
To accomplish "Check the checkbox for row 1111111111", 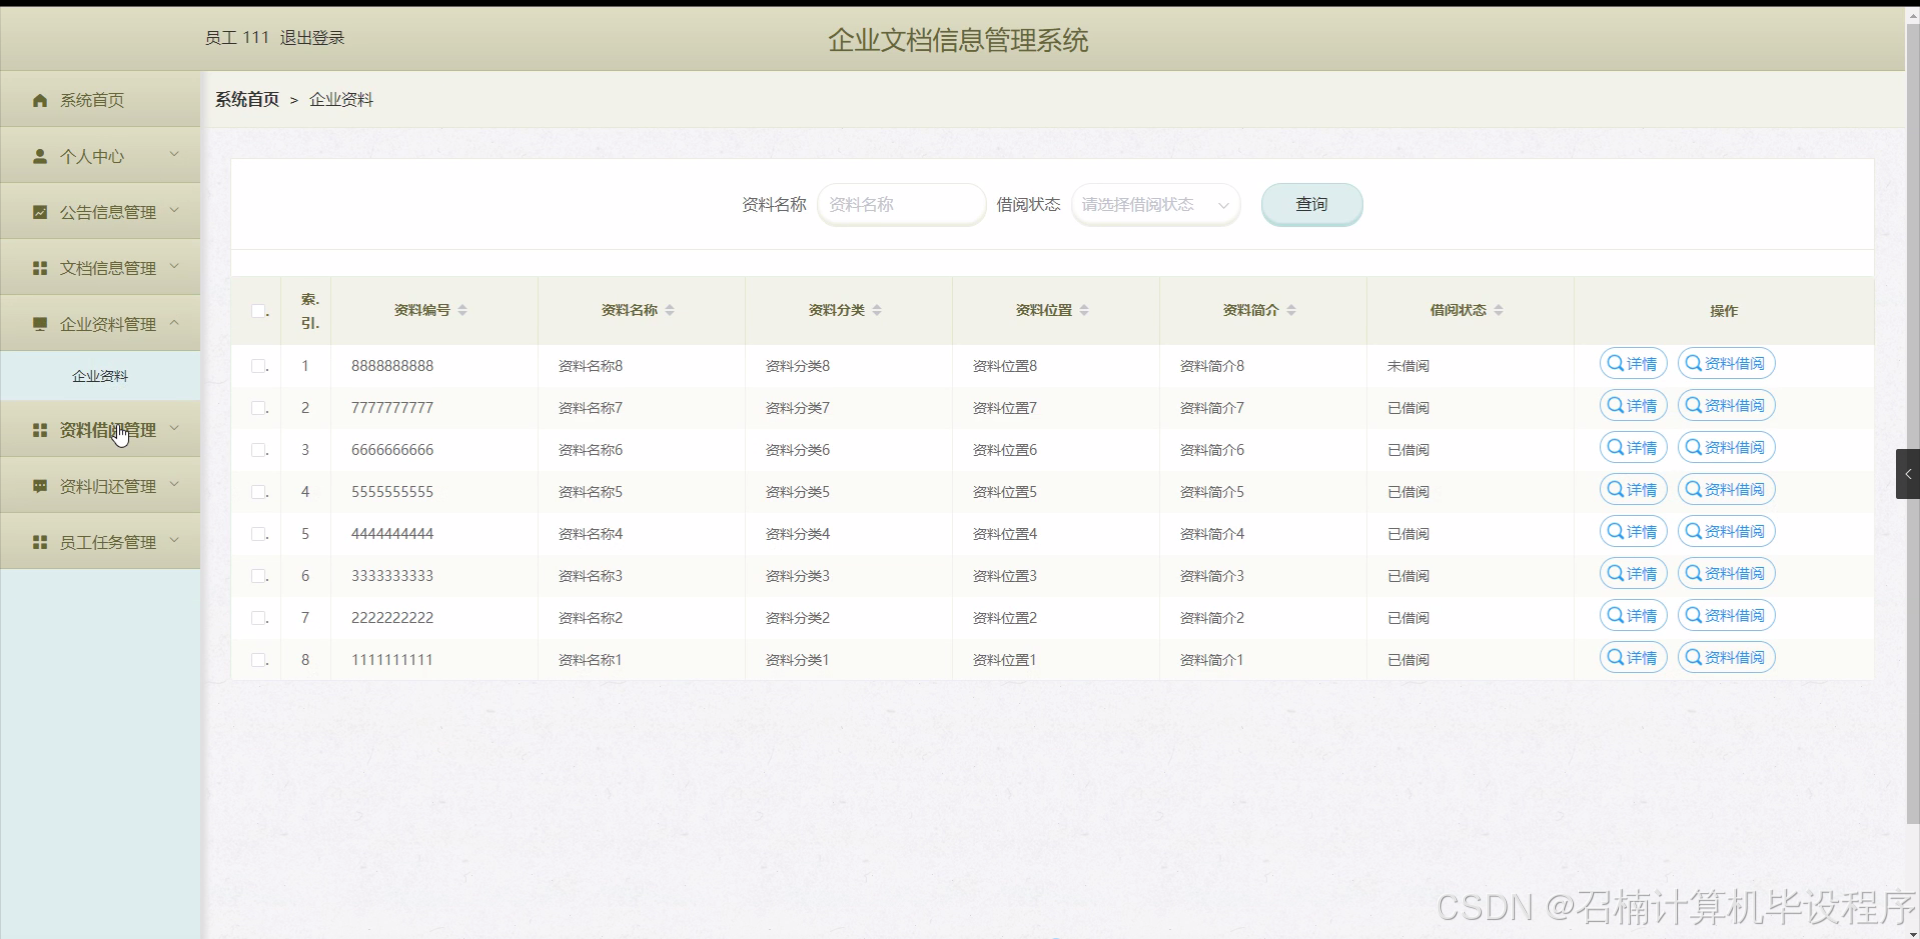I will (x=258, y=660).
